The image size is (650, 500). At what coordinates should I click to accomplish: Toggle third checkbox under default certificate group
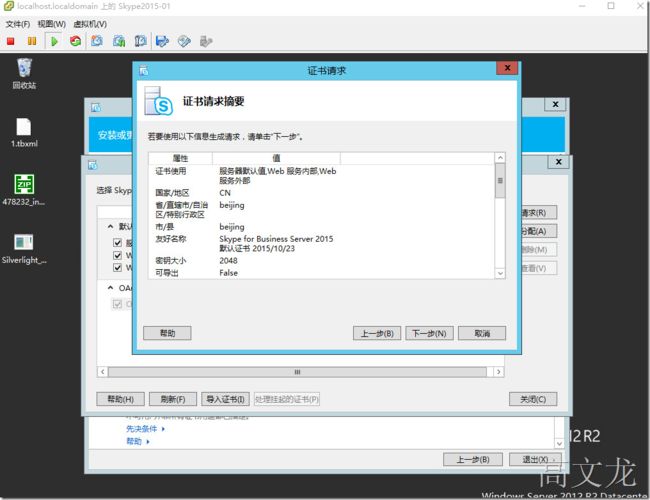117,267
